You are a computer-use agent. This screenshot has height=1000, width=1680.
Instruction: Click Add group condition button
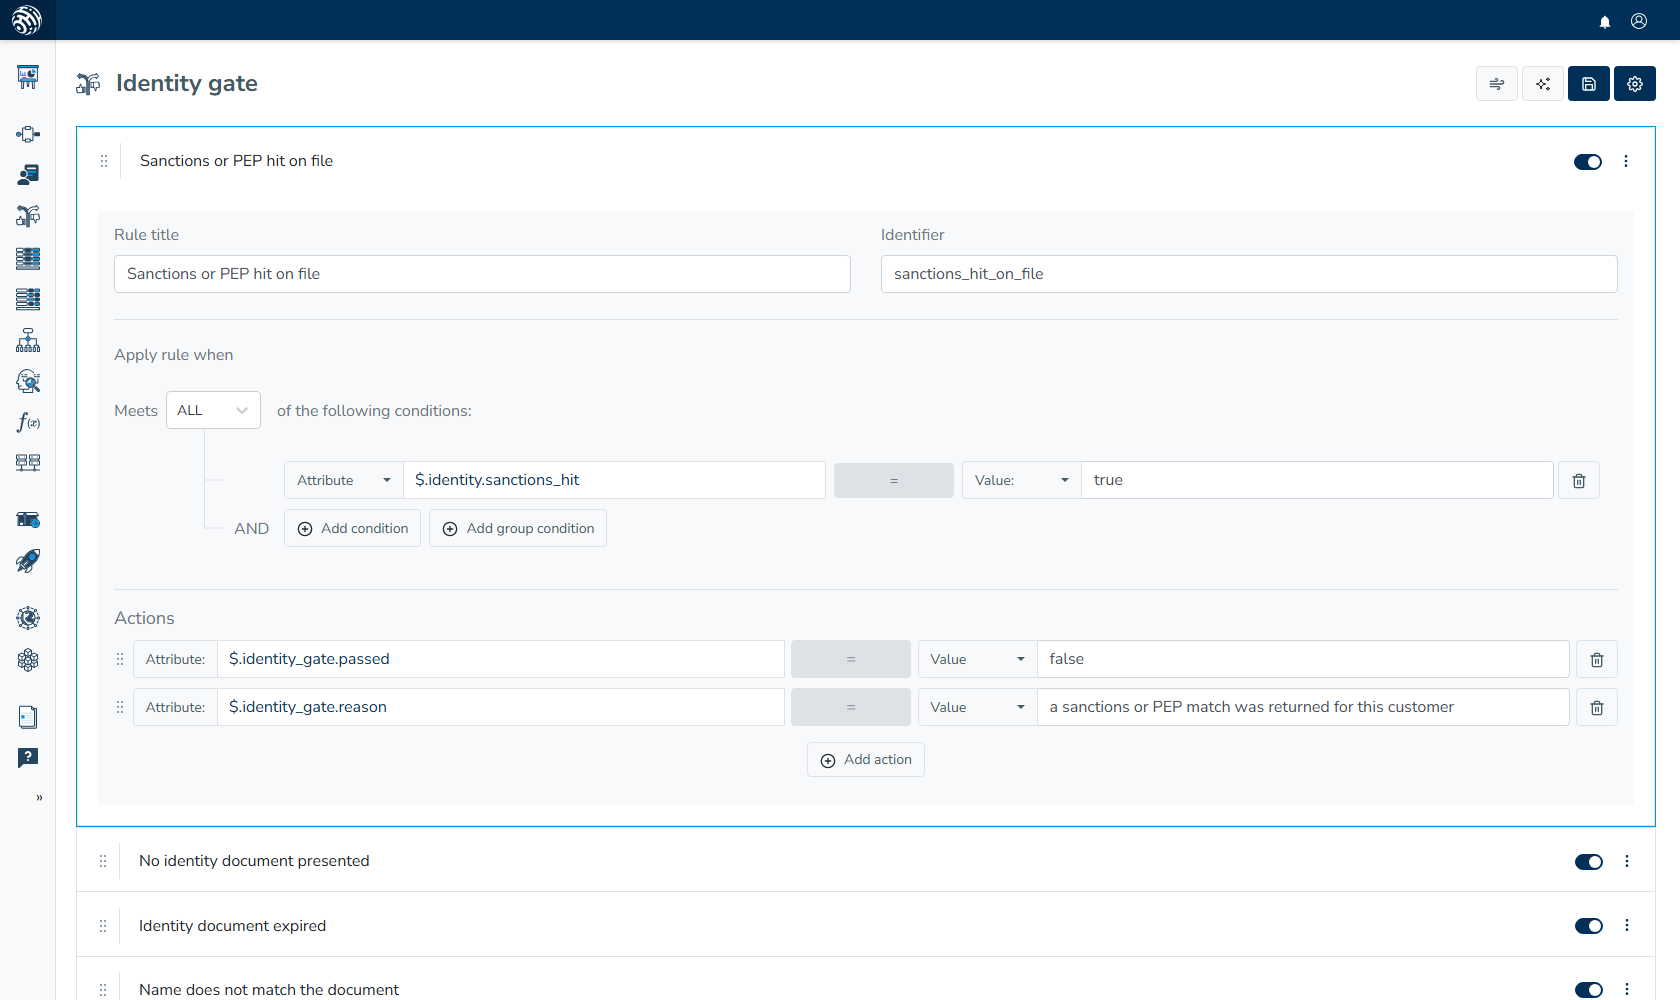(x=518, y=528)
